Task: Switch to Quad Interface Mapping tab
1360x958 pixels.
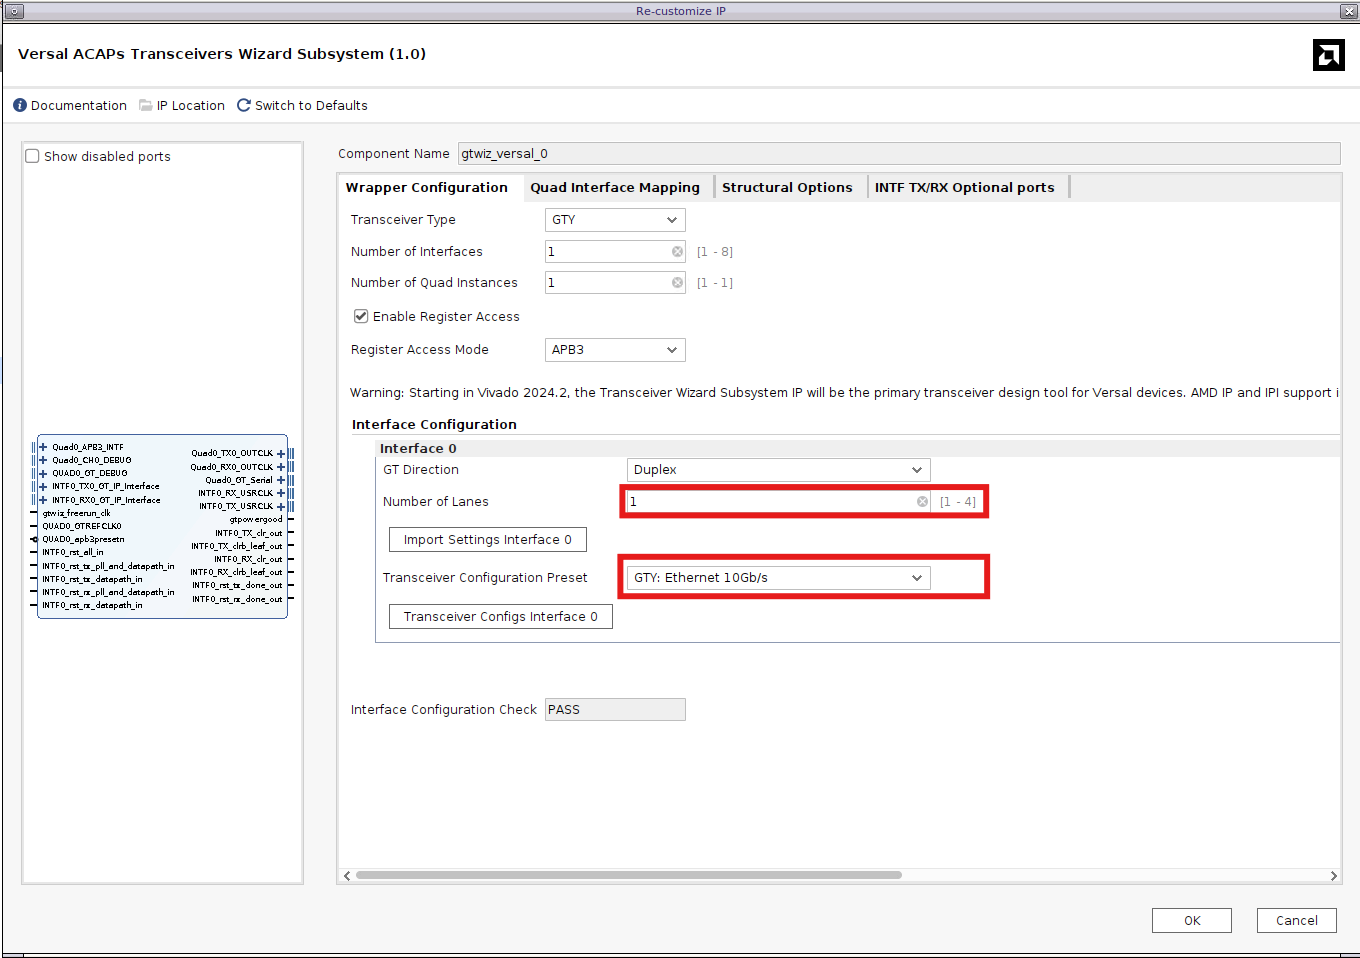Action: pos(615,188)
